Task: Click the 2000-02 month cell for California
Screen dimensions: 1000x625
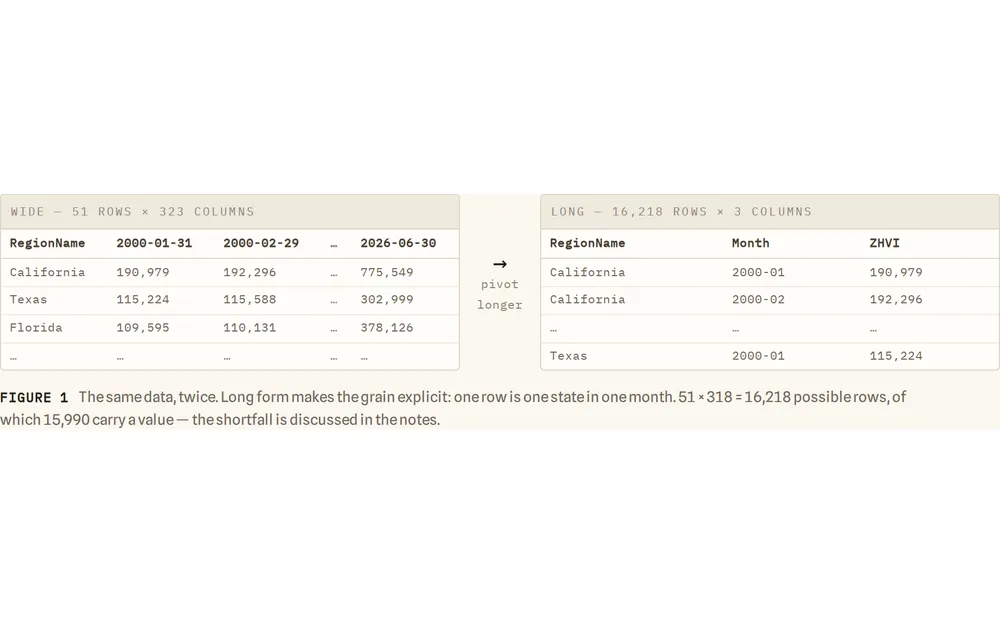Action: click(758, 300)
